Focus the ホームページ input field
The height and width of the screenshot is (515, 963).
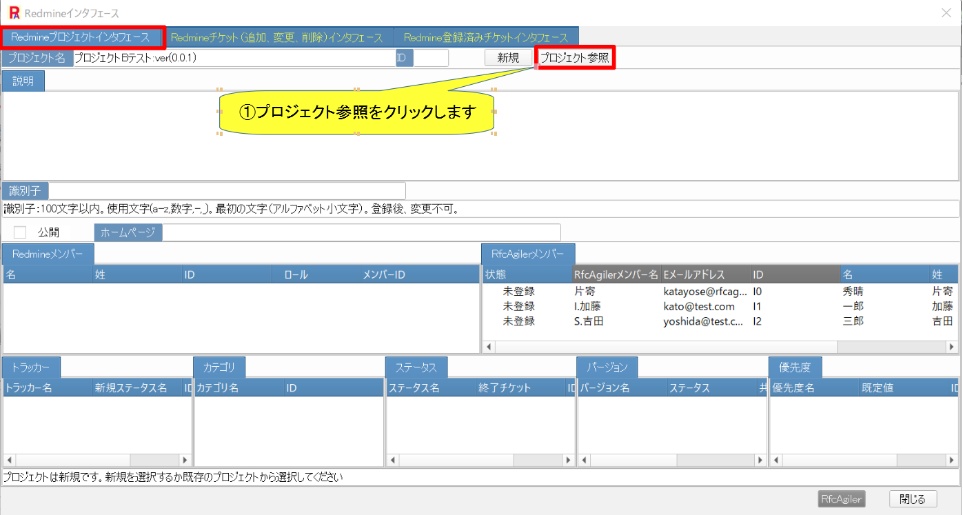click(x=361, y=232)
